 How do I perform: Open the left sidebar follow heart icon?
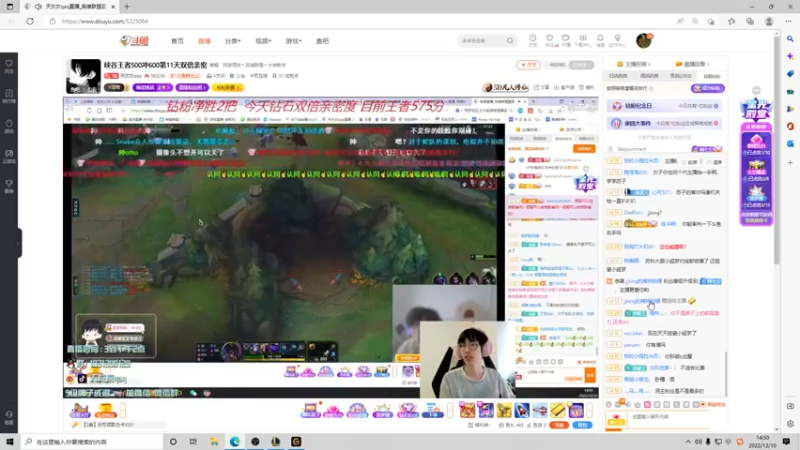pyautogui.click(x=9, y=66)
